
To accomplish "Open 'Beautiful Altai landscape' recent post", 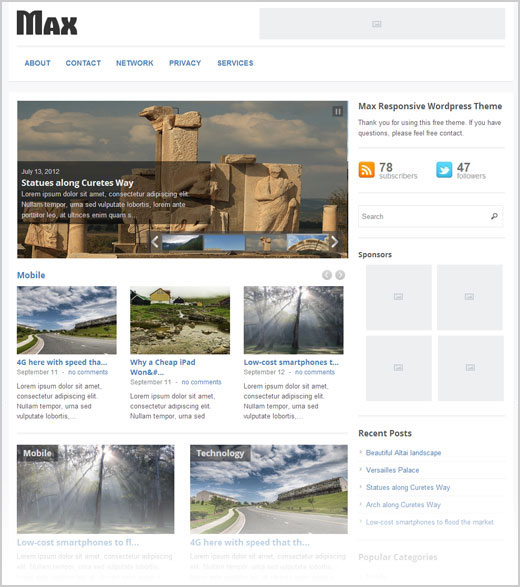I will point(403,453).
